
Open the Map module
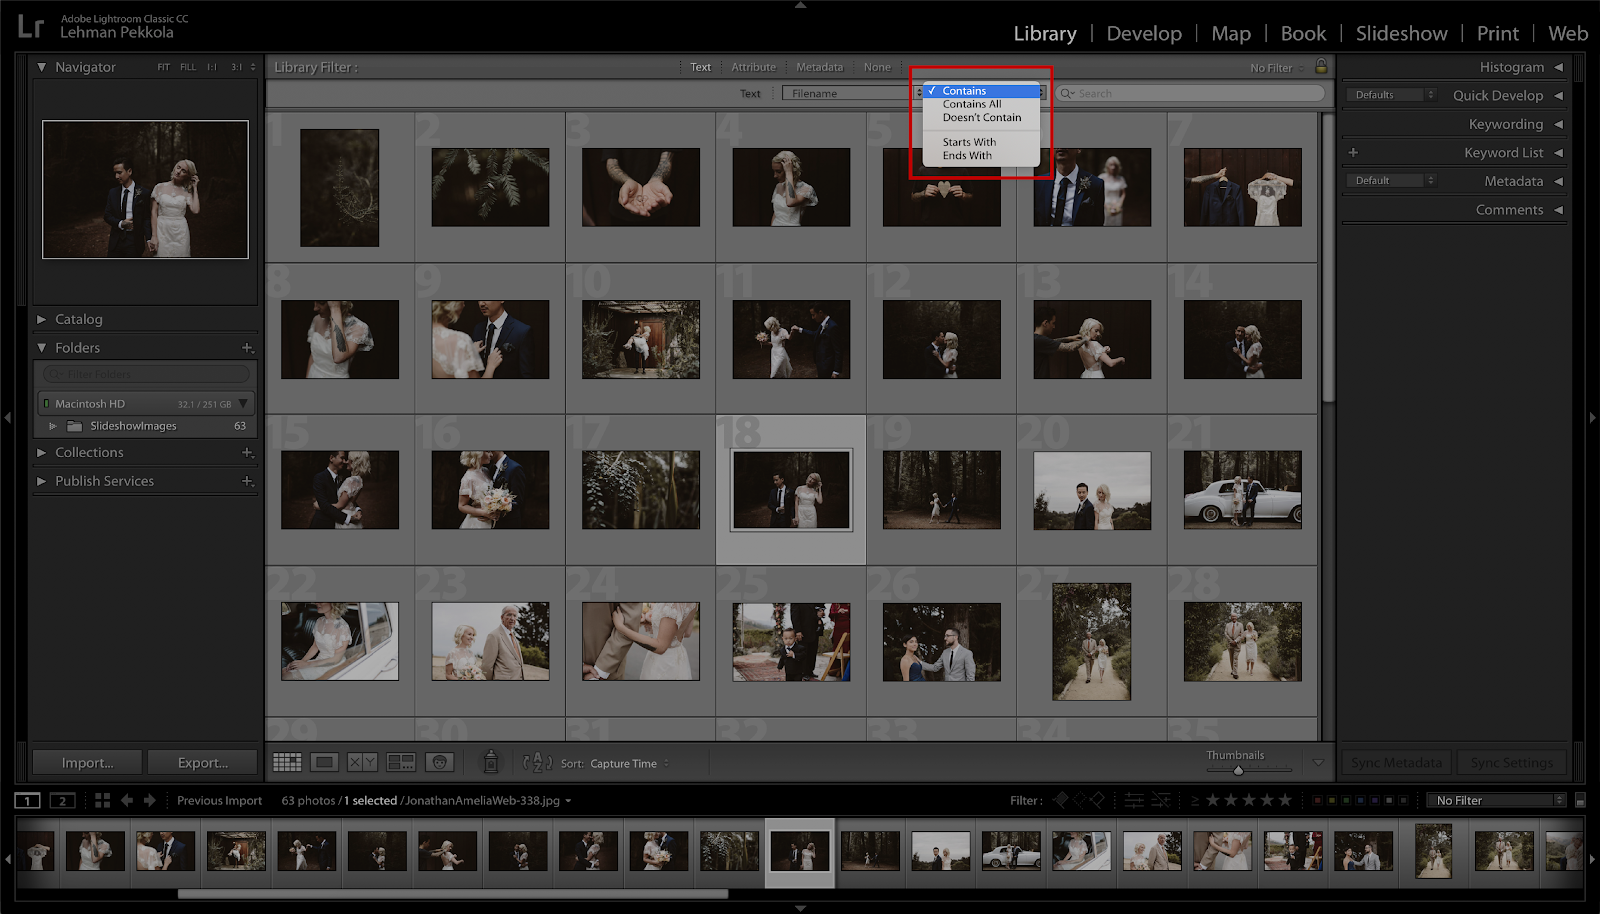1231,33
